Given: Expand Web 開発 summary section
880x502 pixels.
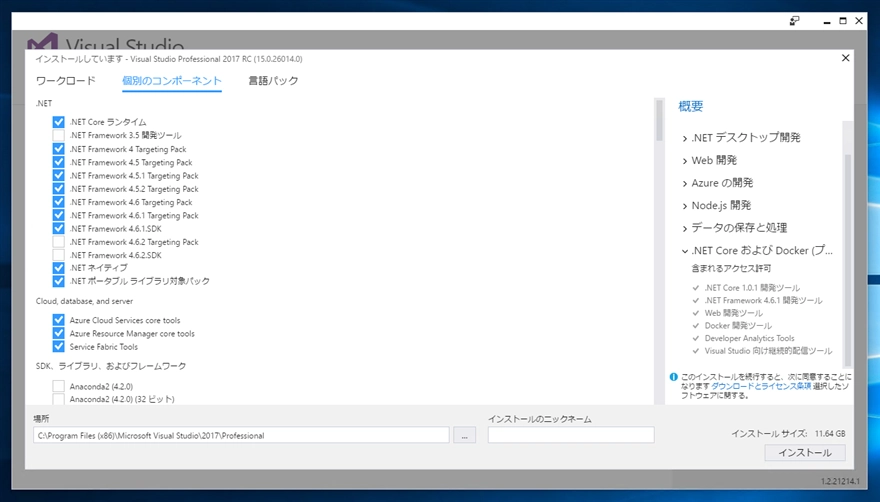Looking at the screenshot, I should [x=684, y=161].
